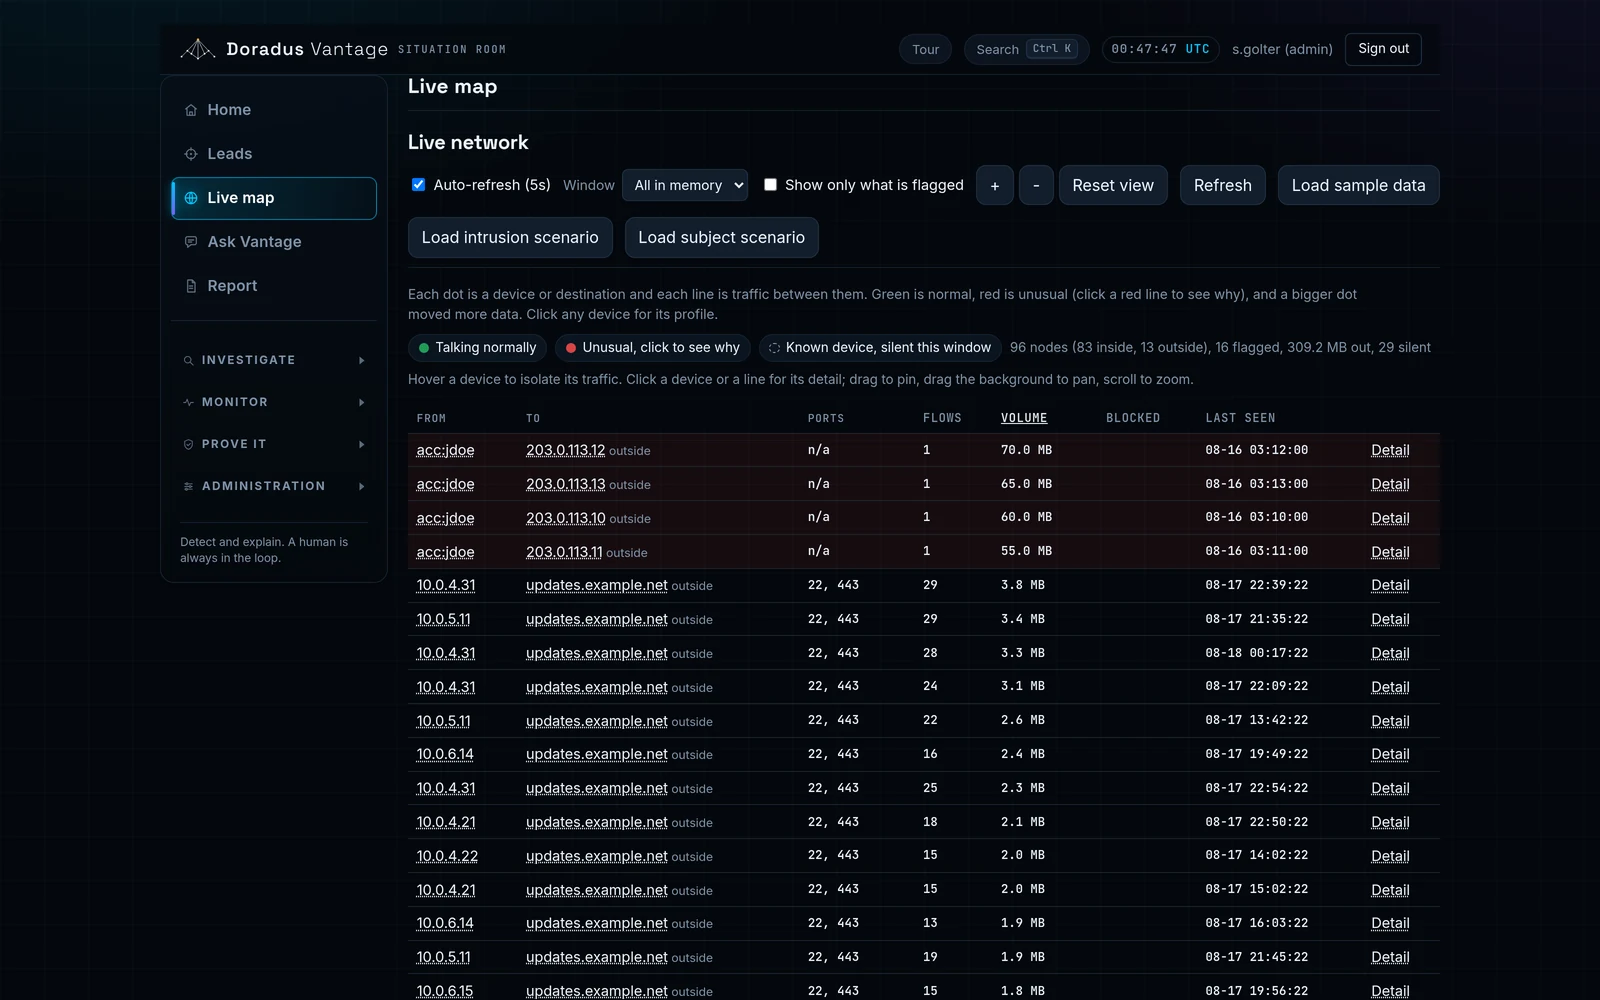Open Detail for the 203.0.113.10 row

click(x=1390, y=518)
